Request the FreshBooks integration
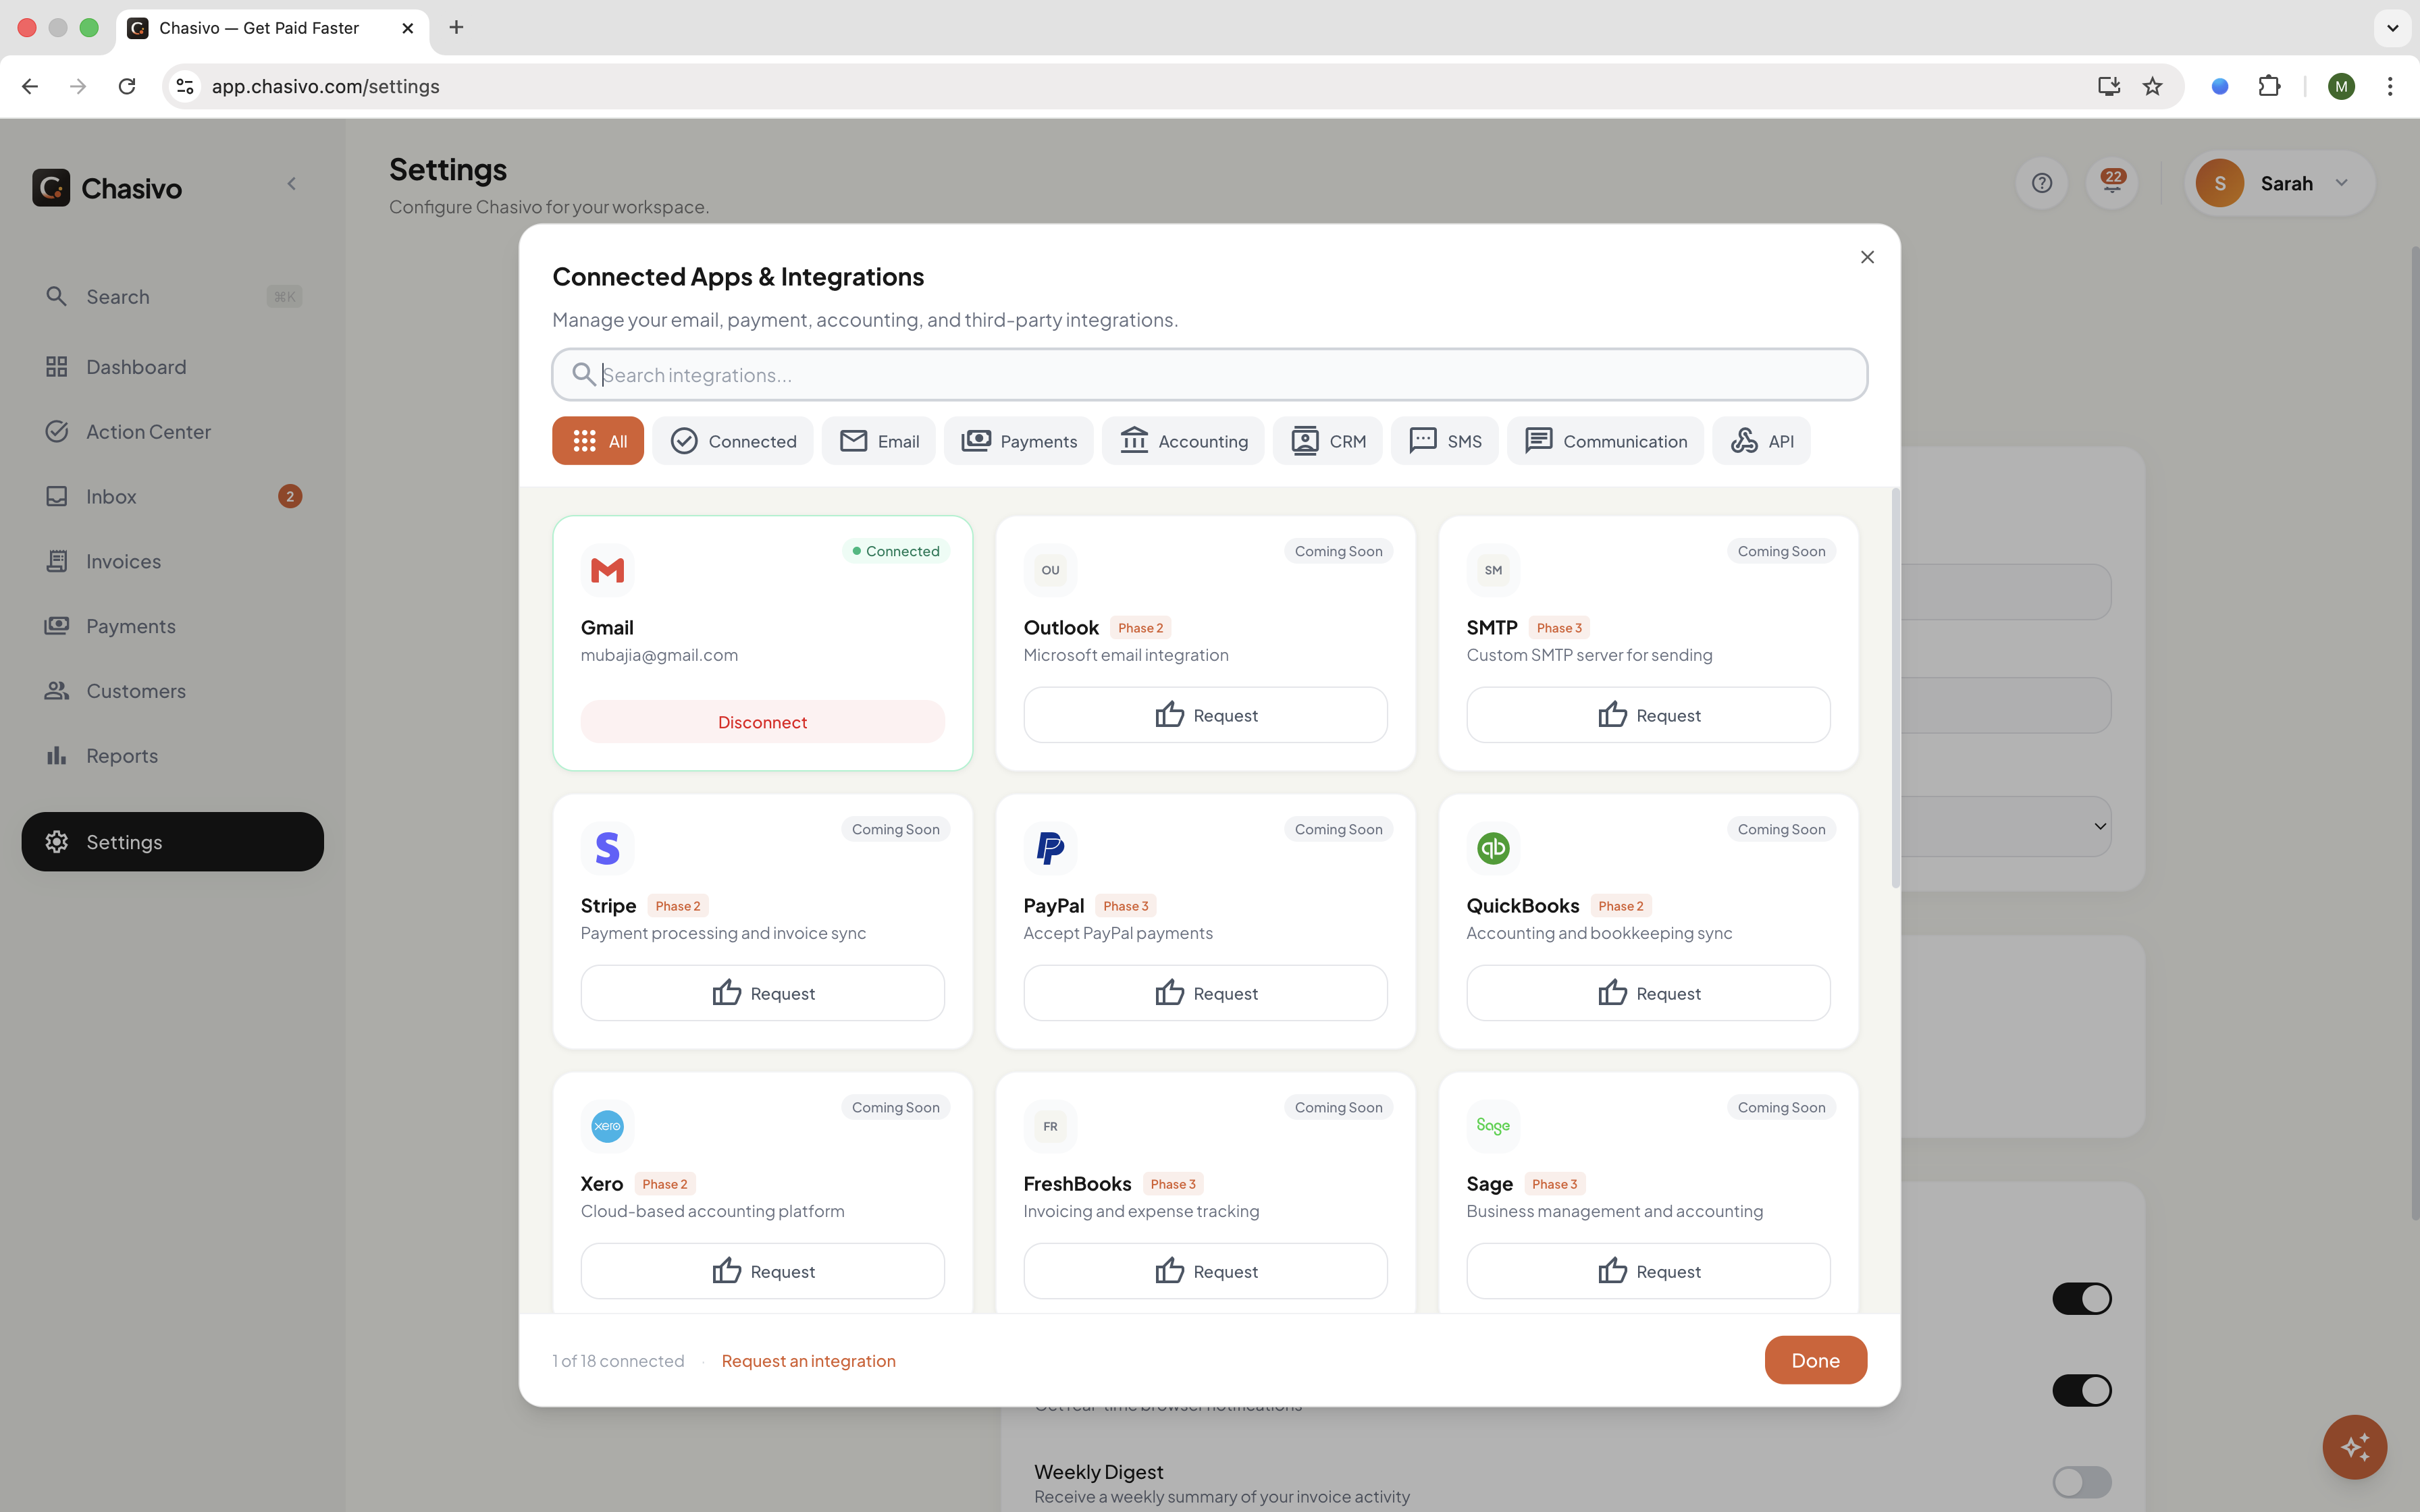The height and width of the screenshot is (1512, 2420). coord(1205,1271)
